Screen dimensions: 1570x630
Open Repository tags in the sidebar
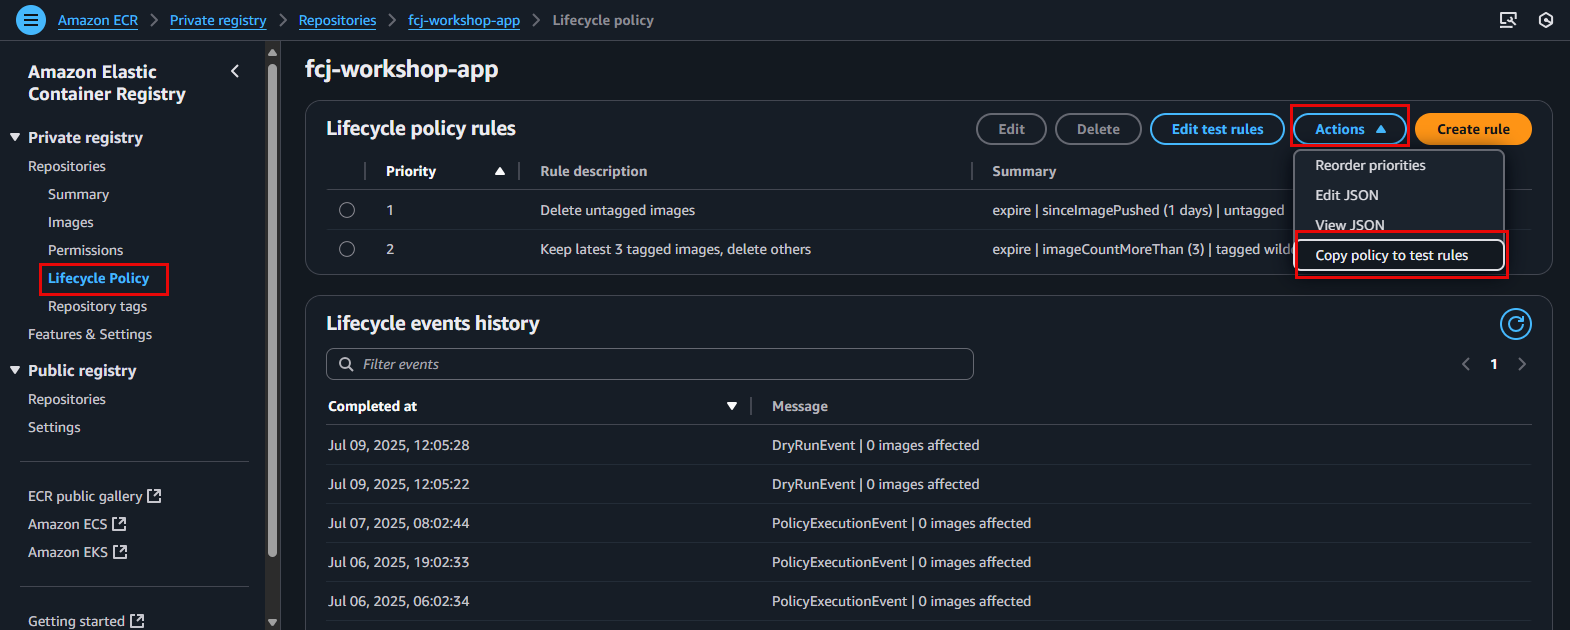pyautogui.click(x=97, y=306)
